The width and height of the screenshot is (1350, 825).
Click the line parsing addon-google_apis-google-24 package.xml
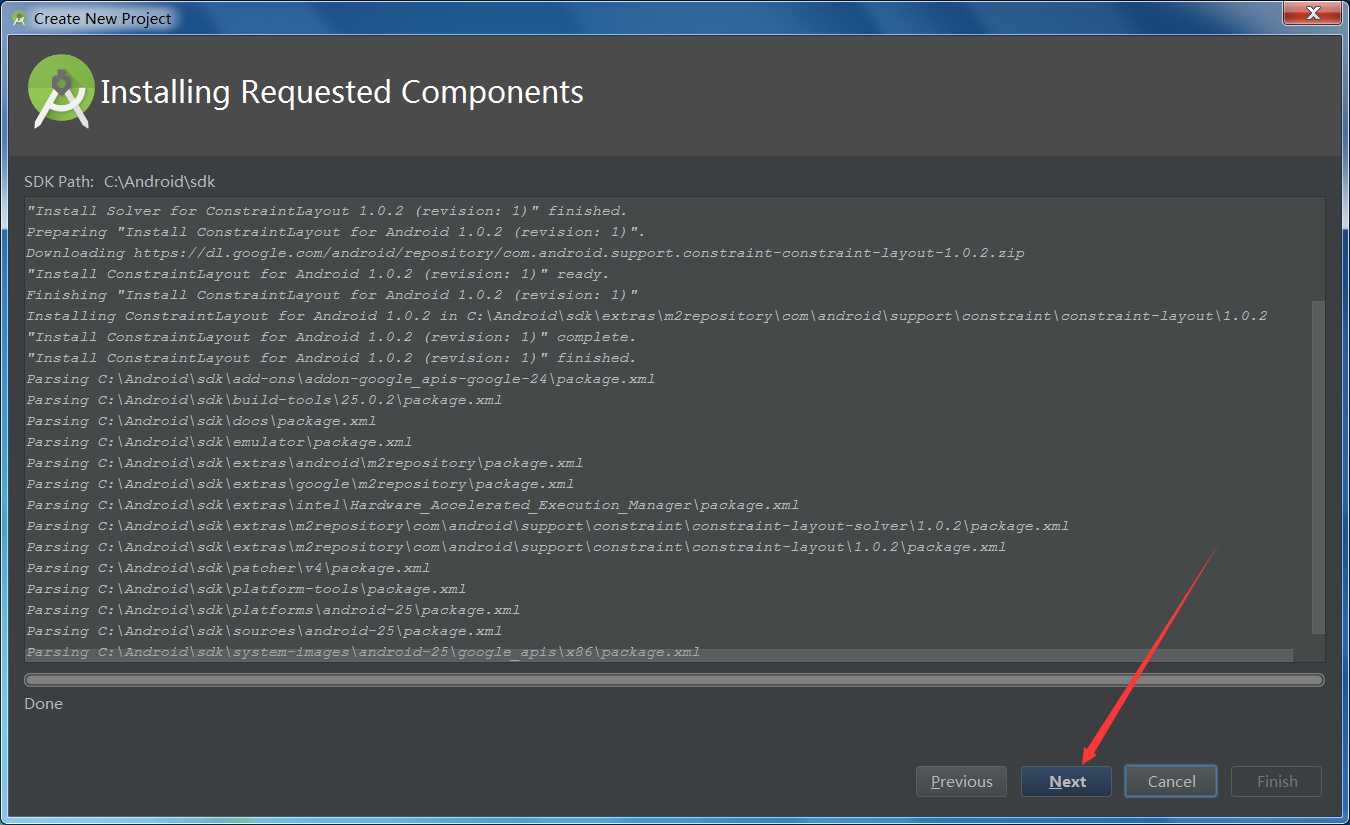(x=341, y=379)
